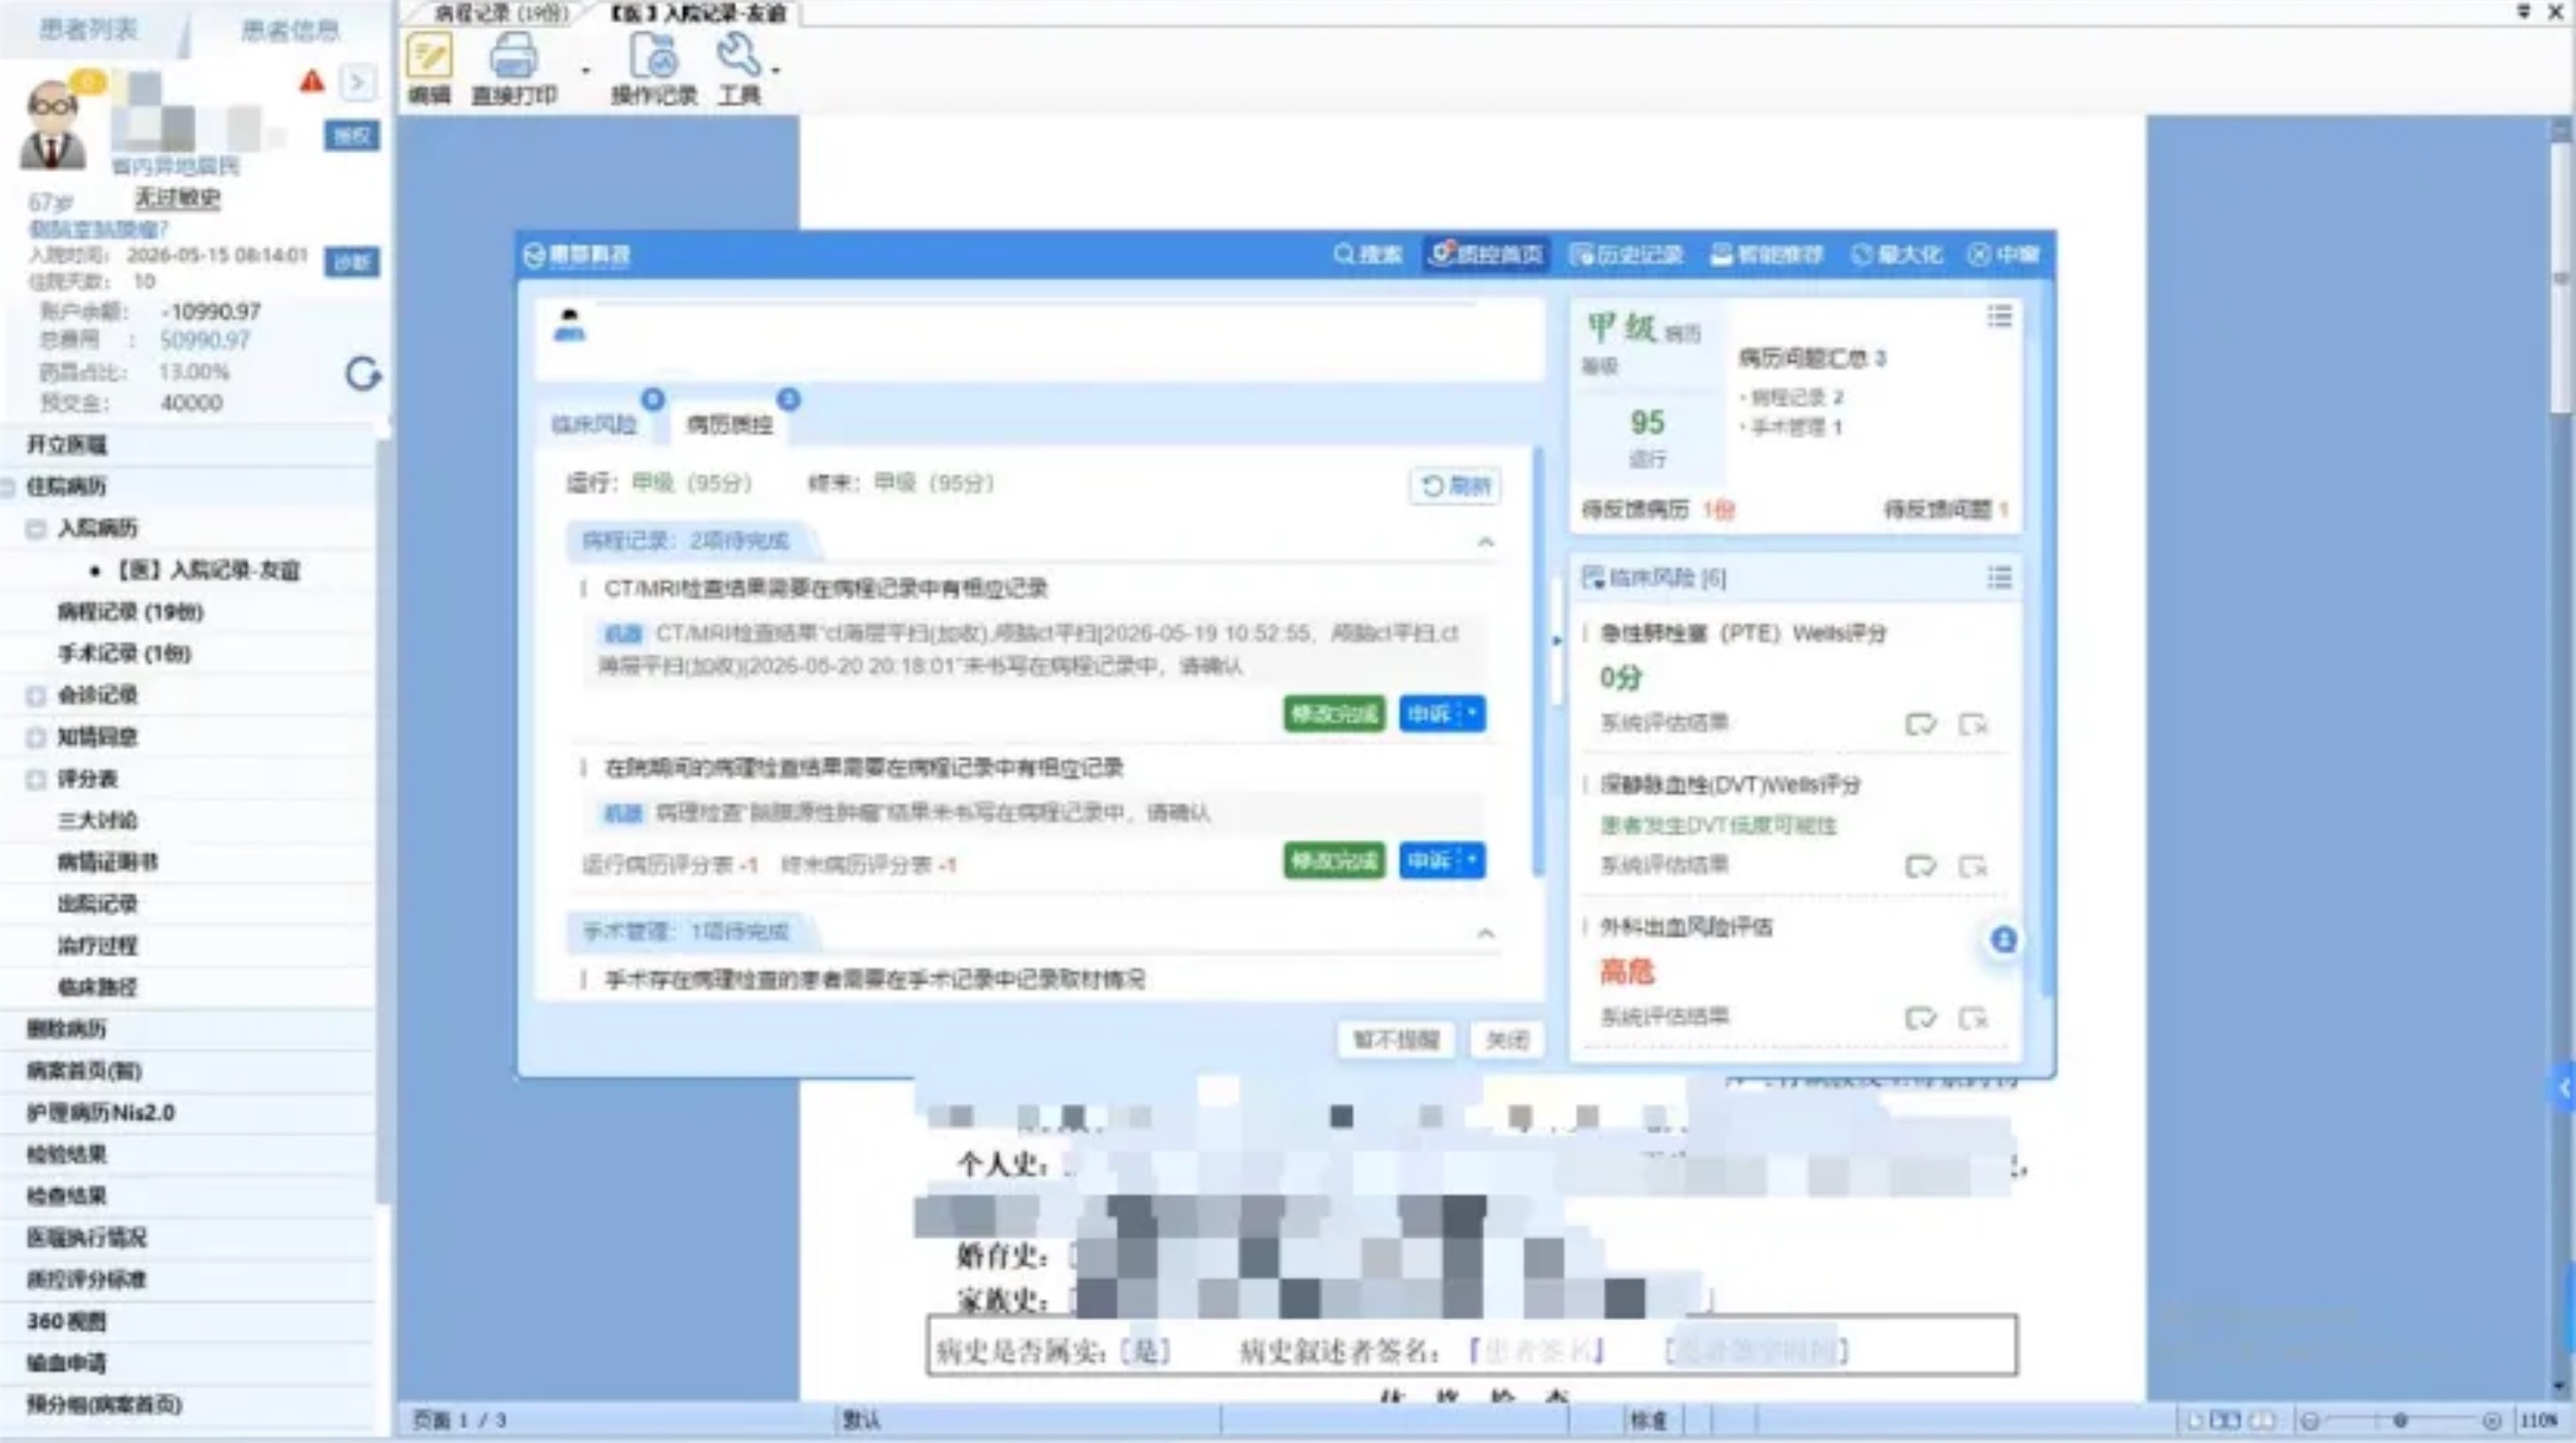The image size is (2576, 1443).
Task: Click the list icon in the 临床风险 [6] header
Action: point(1999,577)
